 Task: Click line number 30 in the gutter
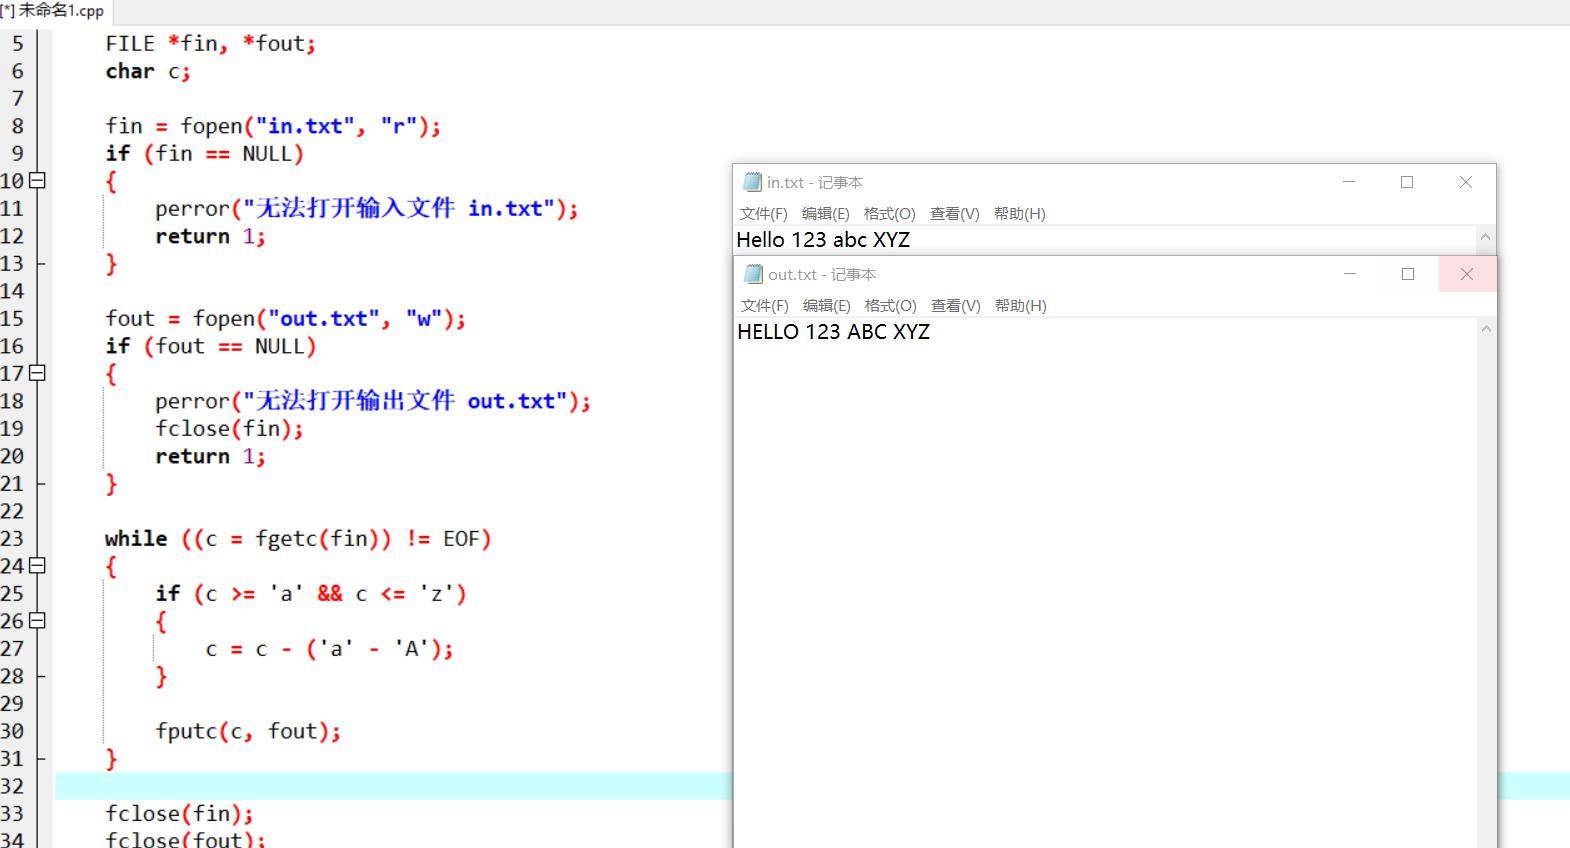coord(12,731)
